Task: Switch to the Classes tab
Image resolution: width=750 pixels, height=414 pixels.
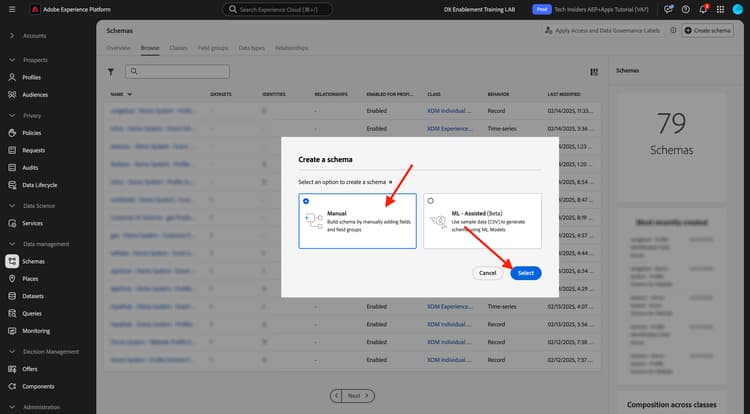Action: pos(178,48)
